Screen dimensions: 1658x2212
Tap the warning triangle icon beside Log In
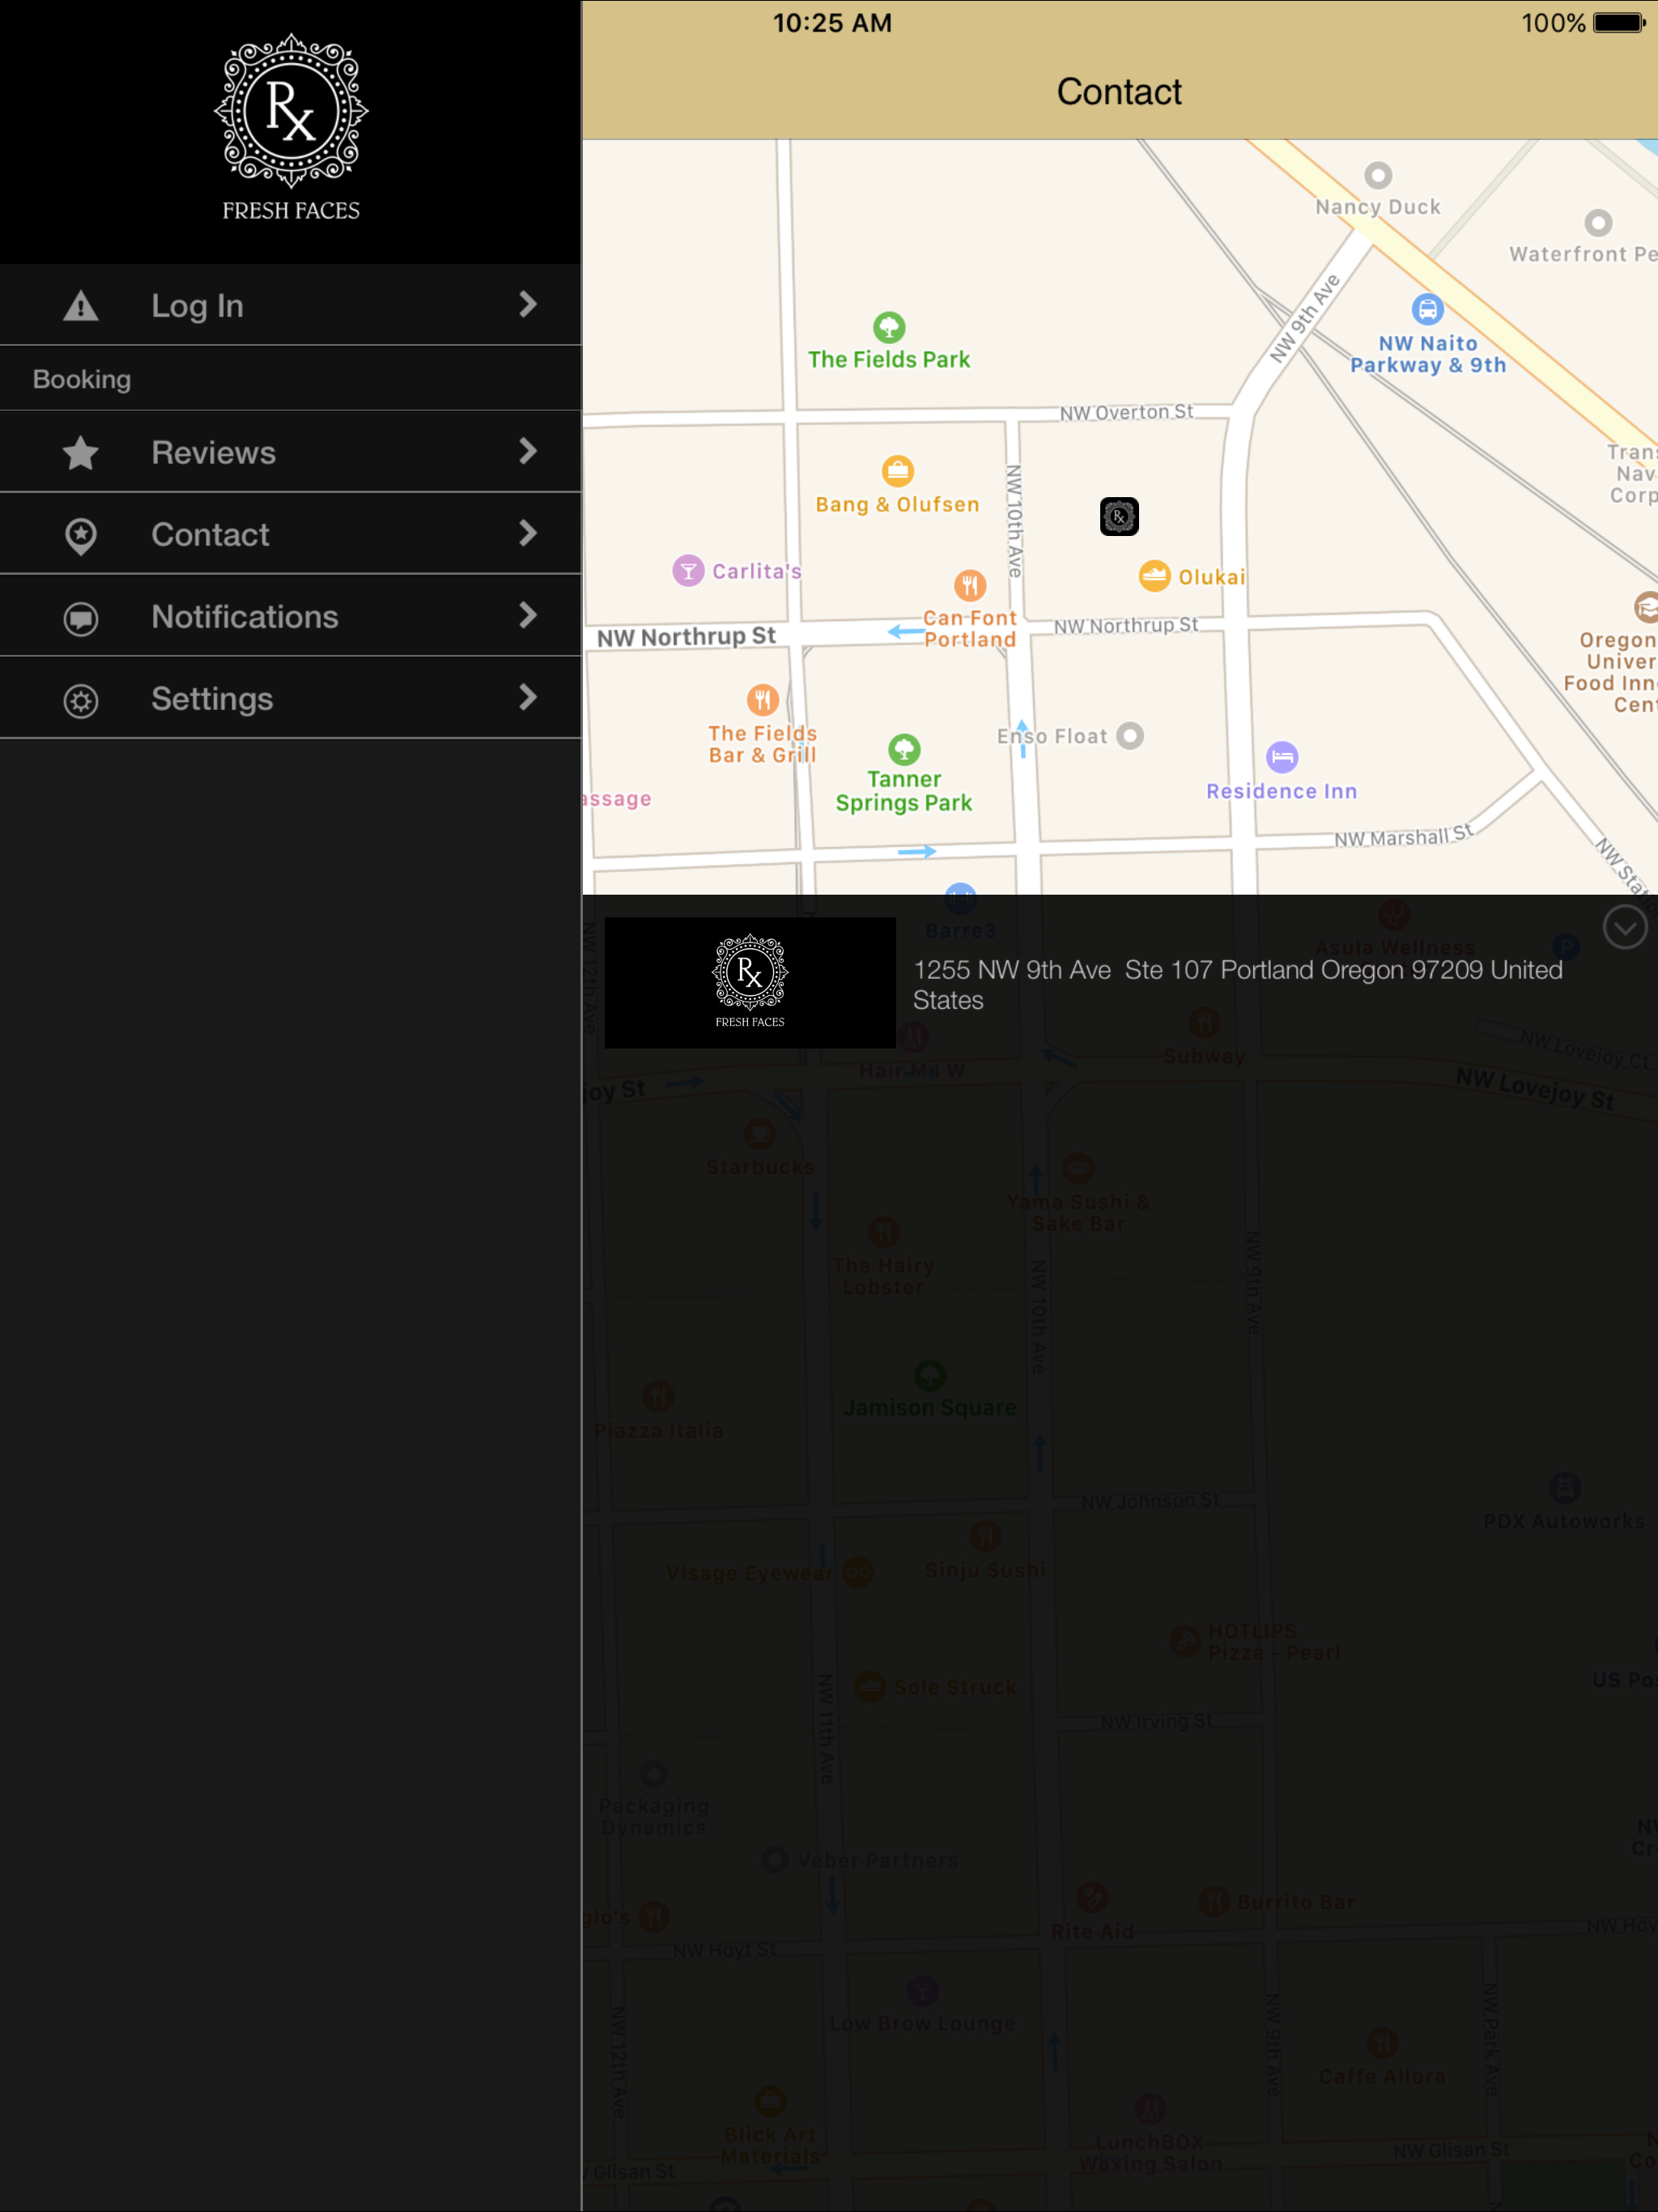pyautogui.click(x=81, y=306)
